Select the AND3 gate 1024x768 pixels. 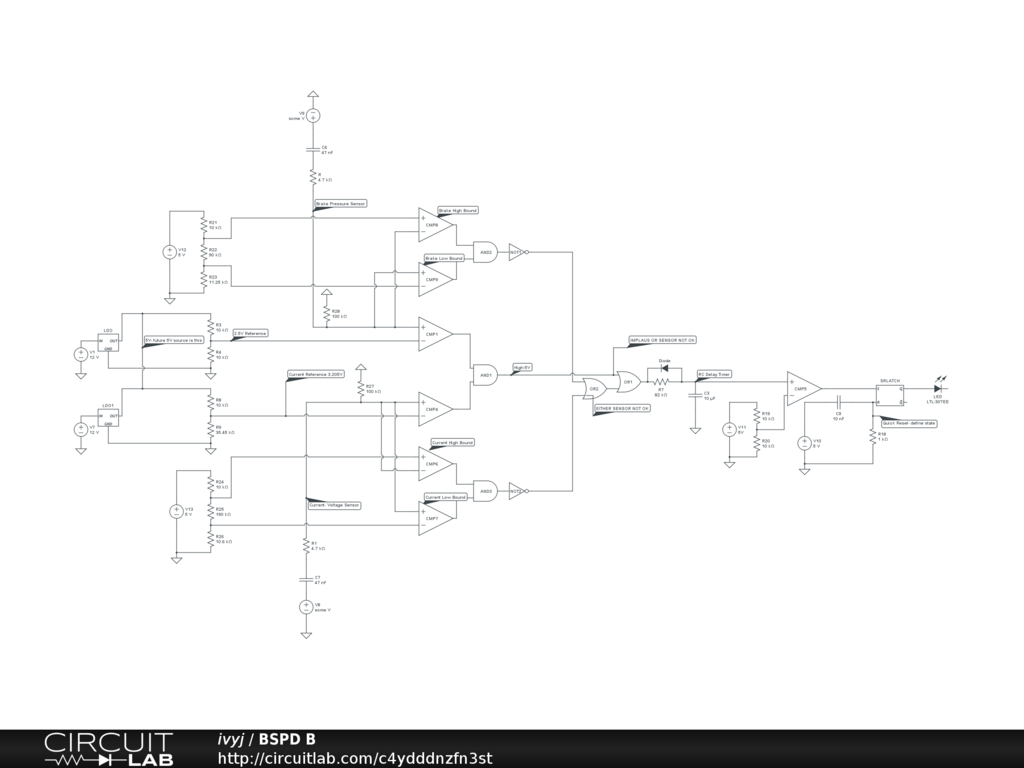486,489
